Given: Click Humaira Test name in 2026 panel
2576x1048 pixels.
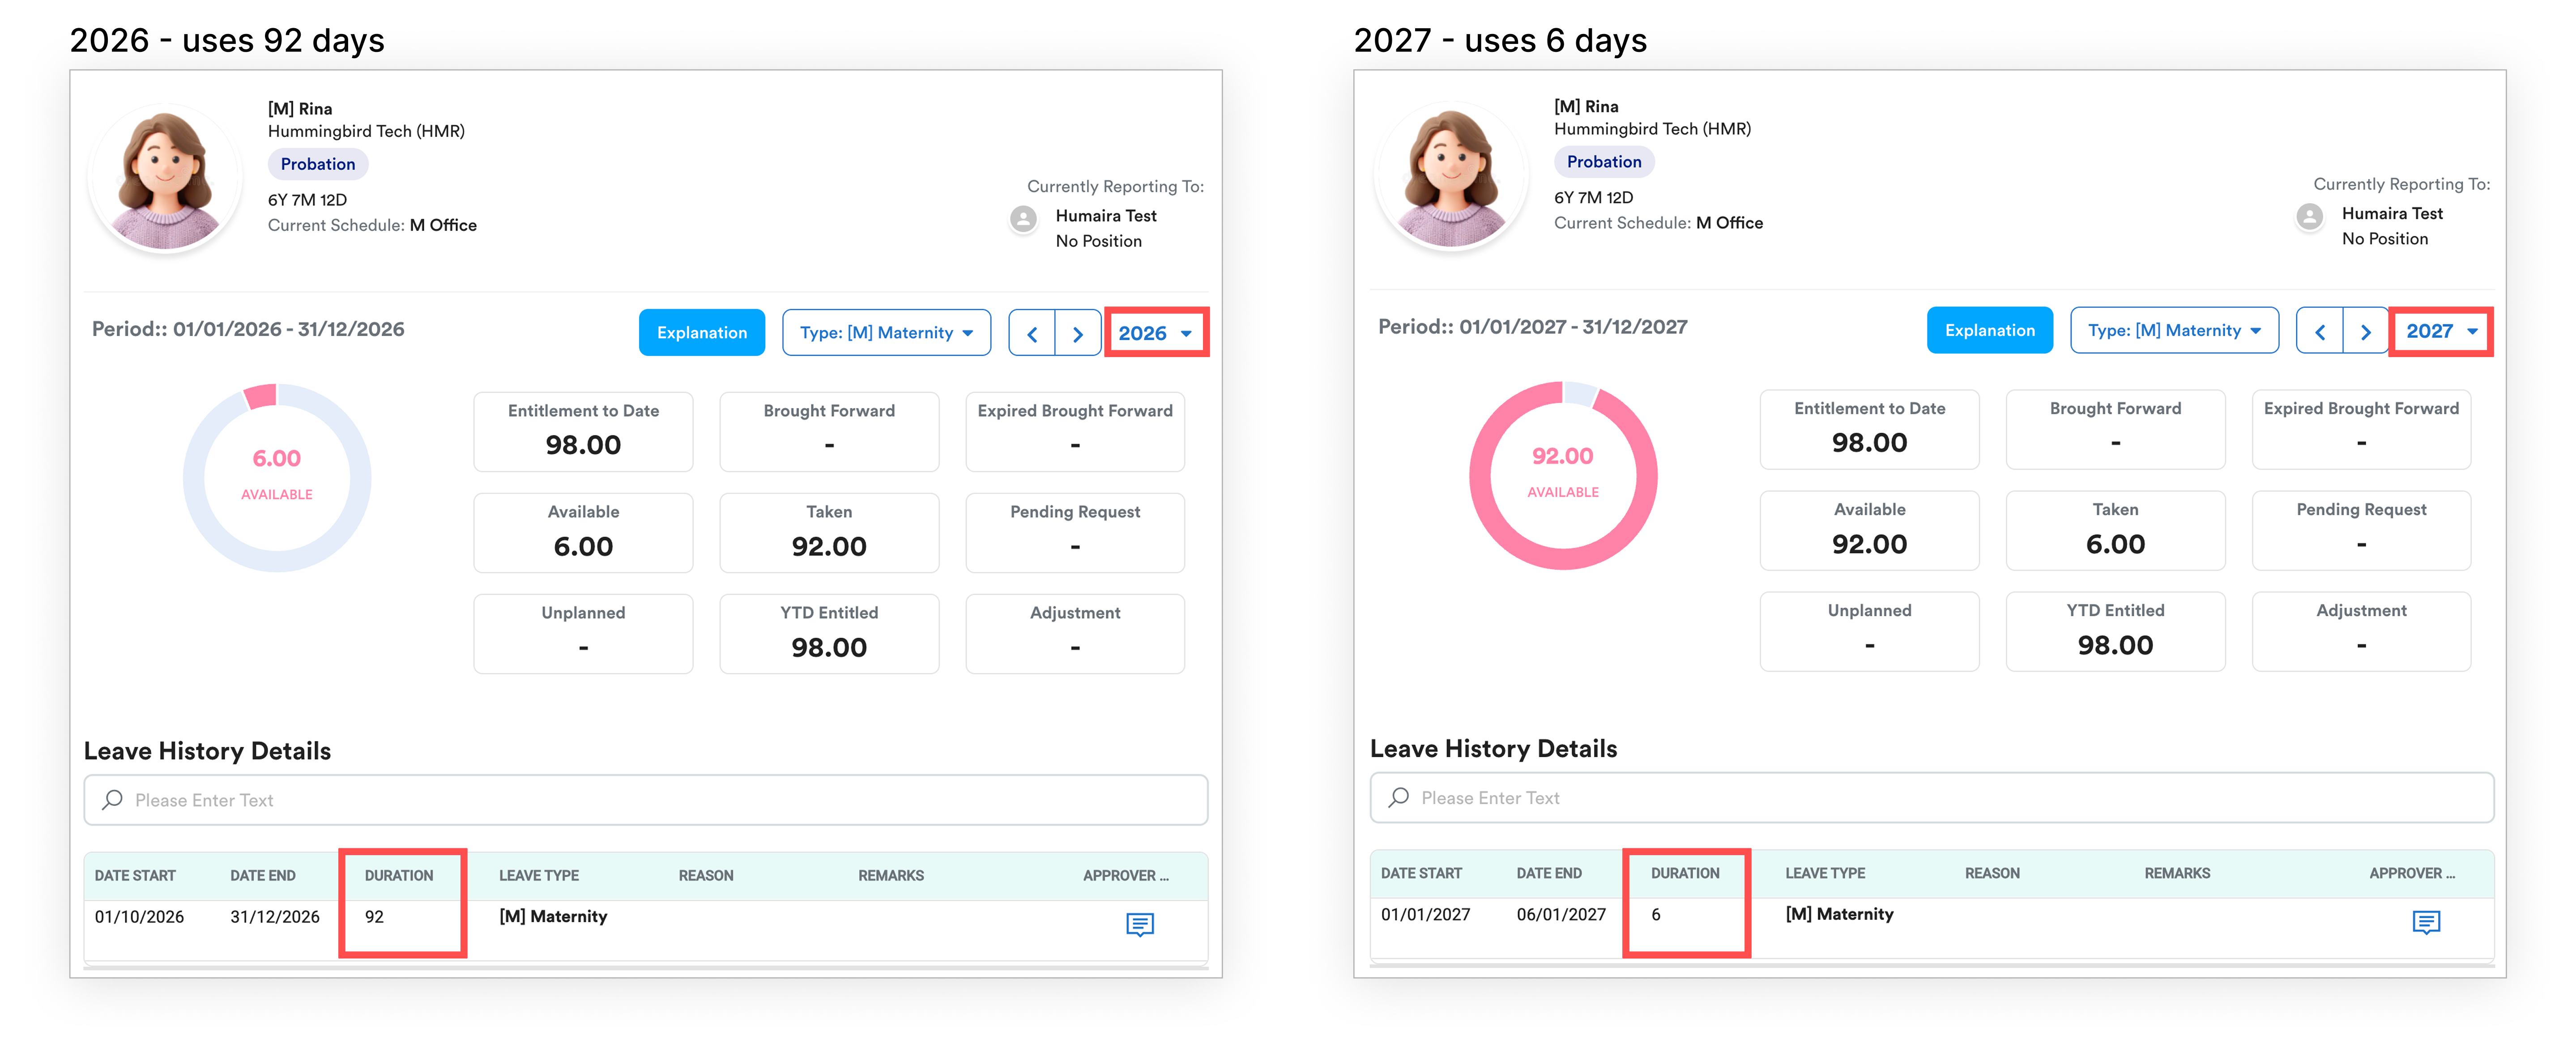Looking at the screenshot, I should (x=1106, y=216).
